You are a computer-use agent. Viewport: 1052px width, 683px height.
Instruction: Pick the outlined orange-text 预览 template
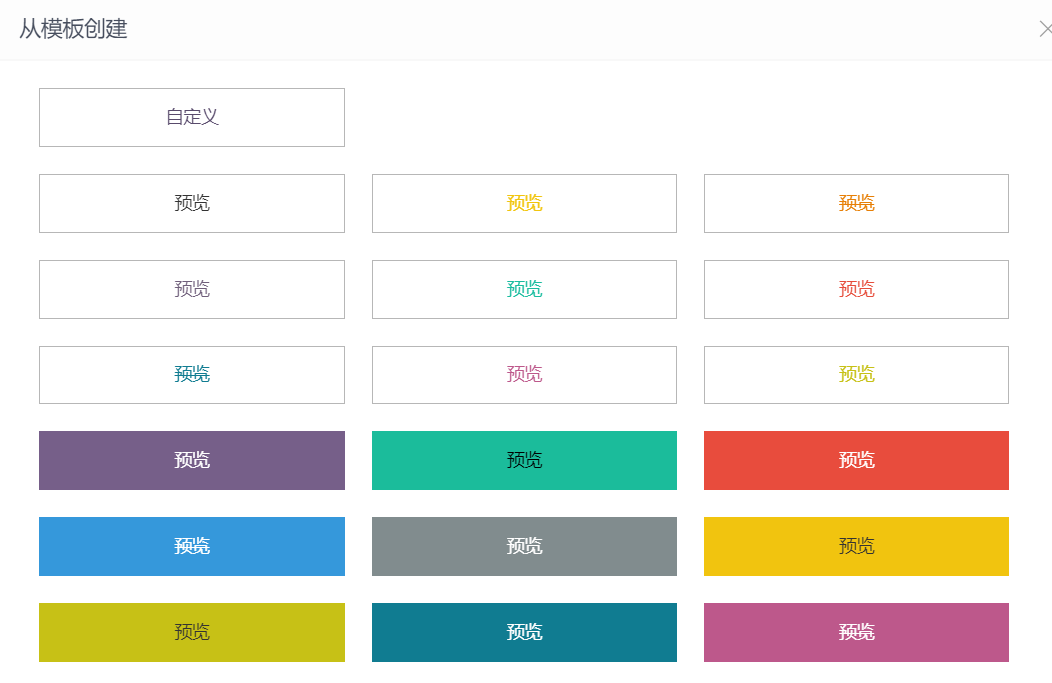click(856, 203)
